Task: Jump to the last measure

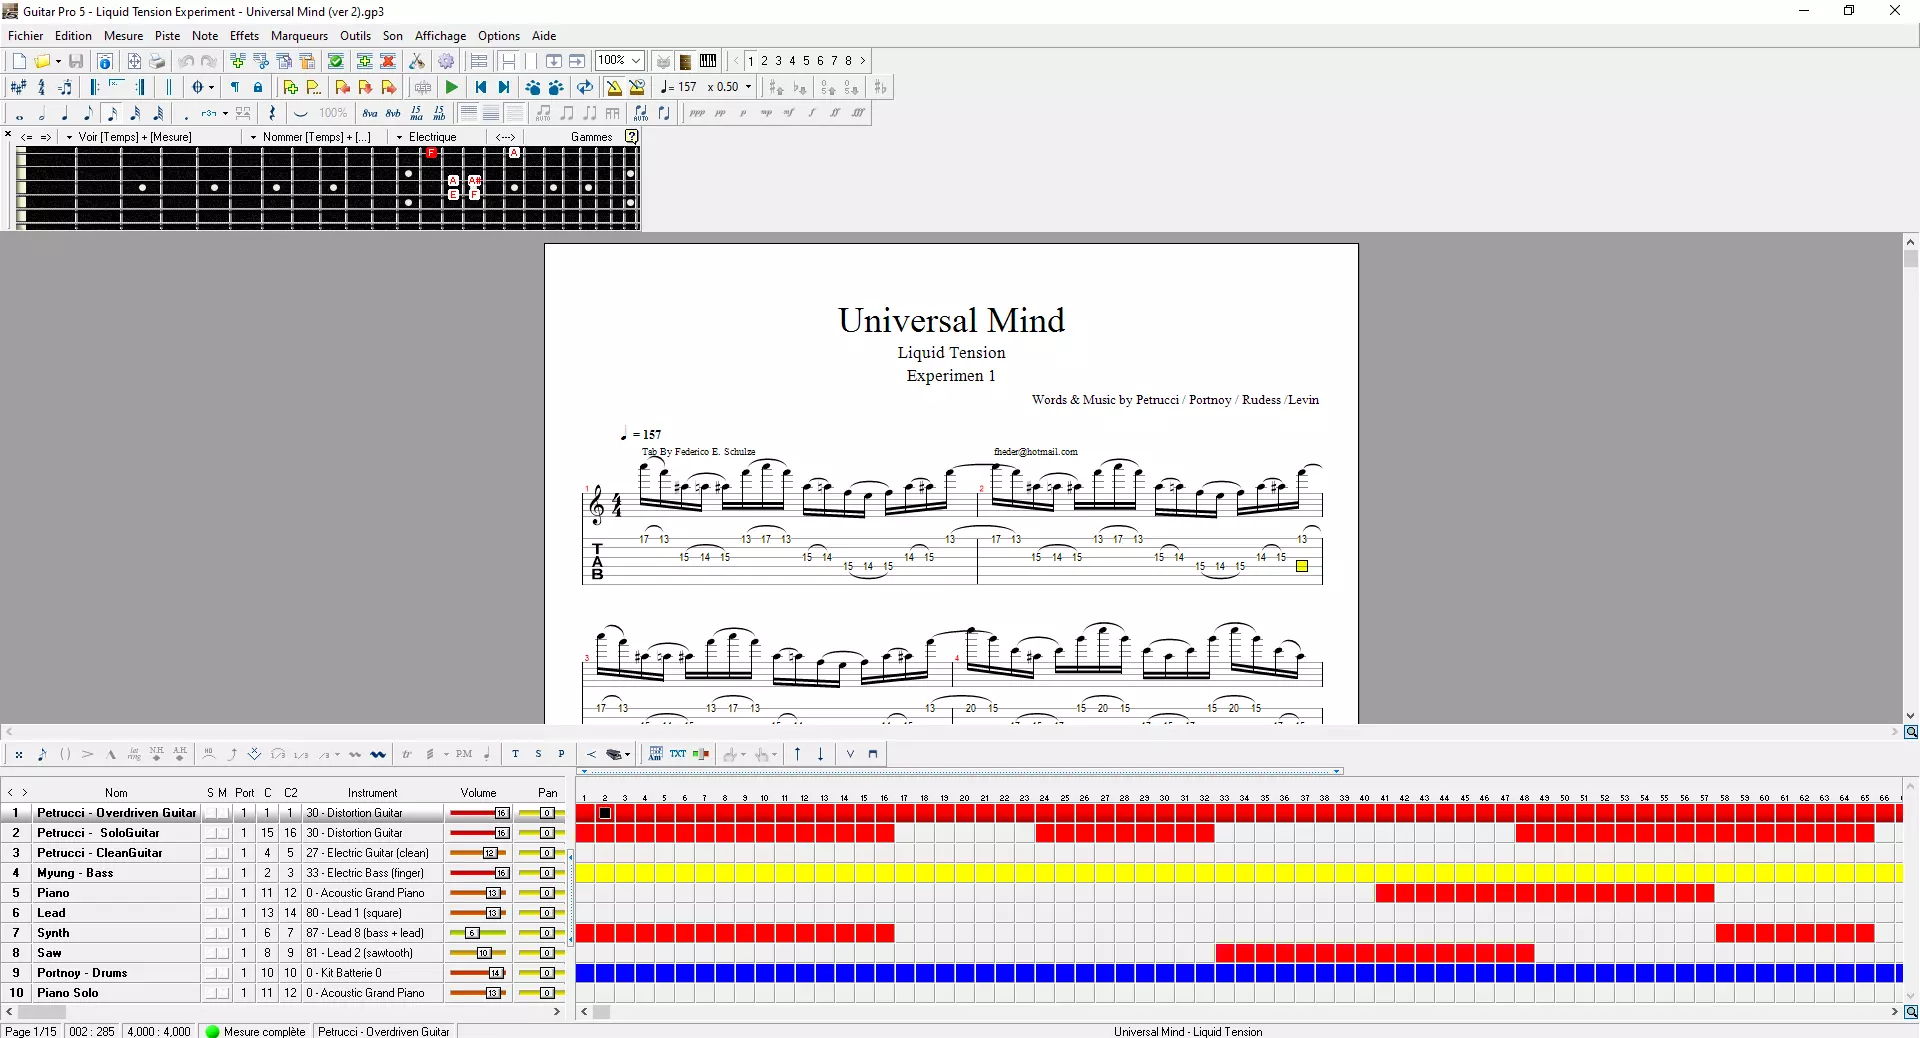Action: pos(504,87)
